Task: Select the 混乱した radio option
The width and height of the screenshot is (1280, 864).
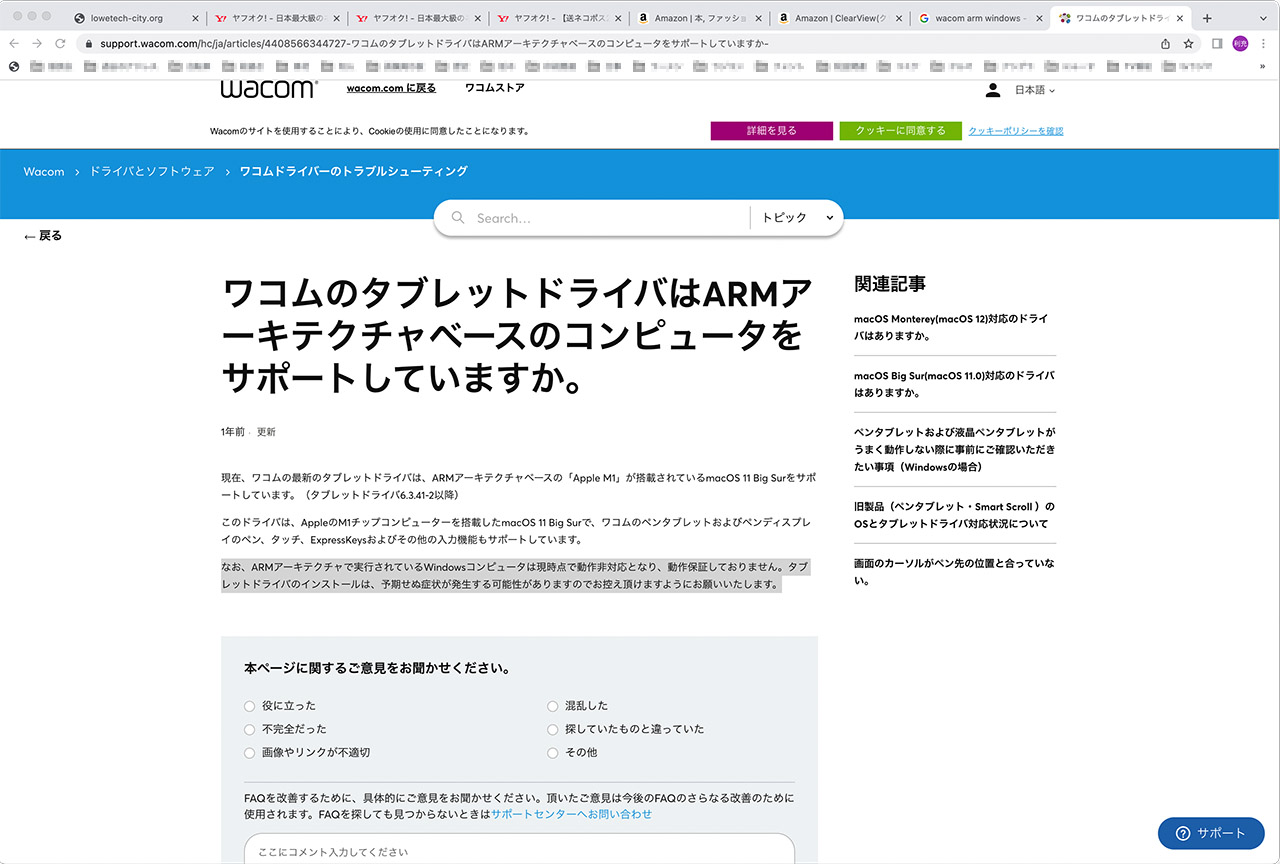Action: 553,706
